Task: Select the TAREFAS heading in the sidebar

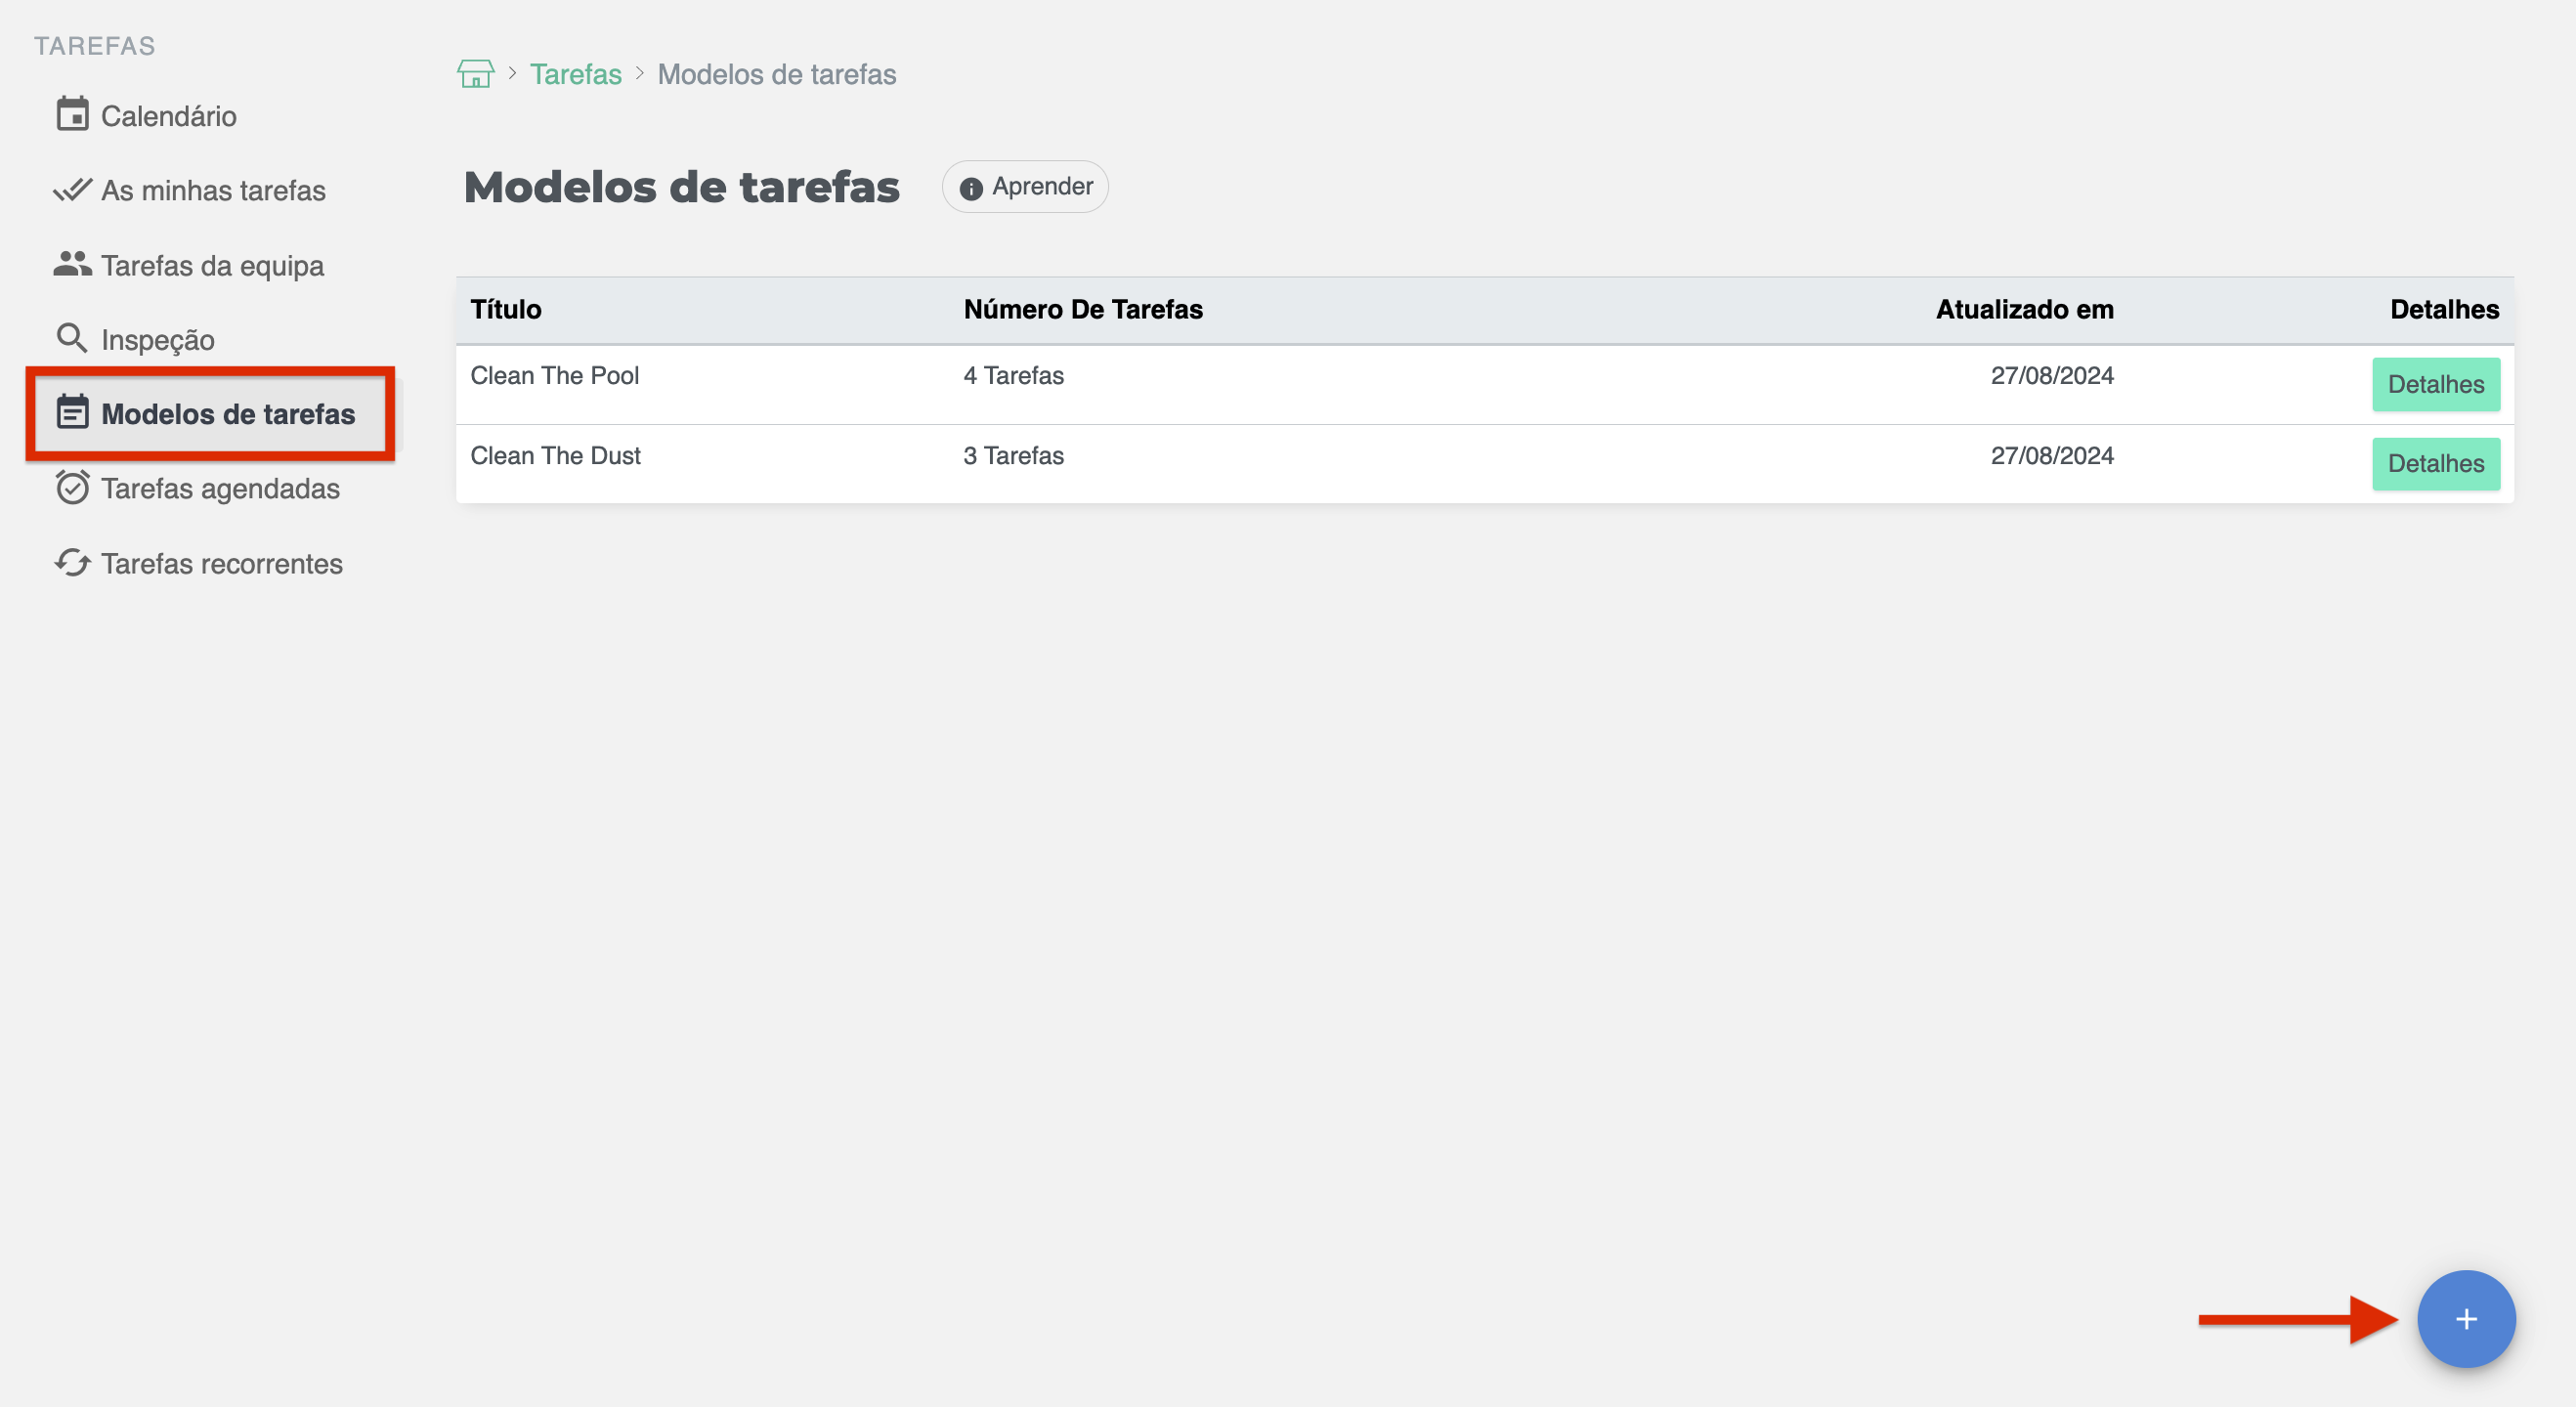Action: 94,44
